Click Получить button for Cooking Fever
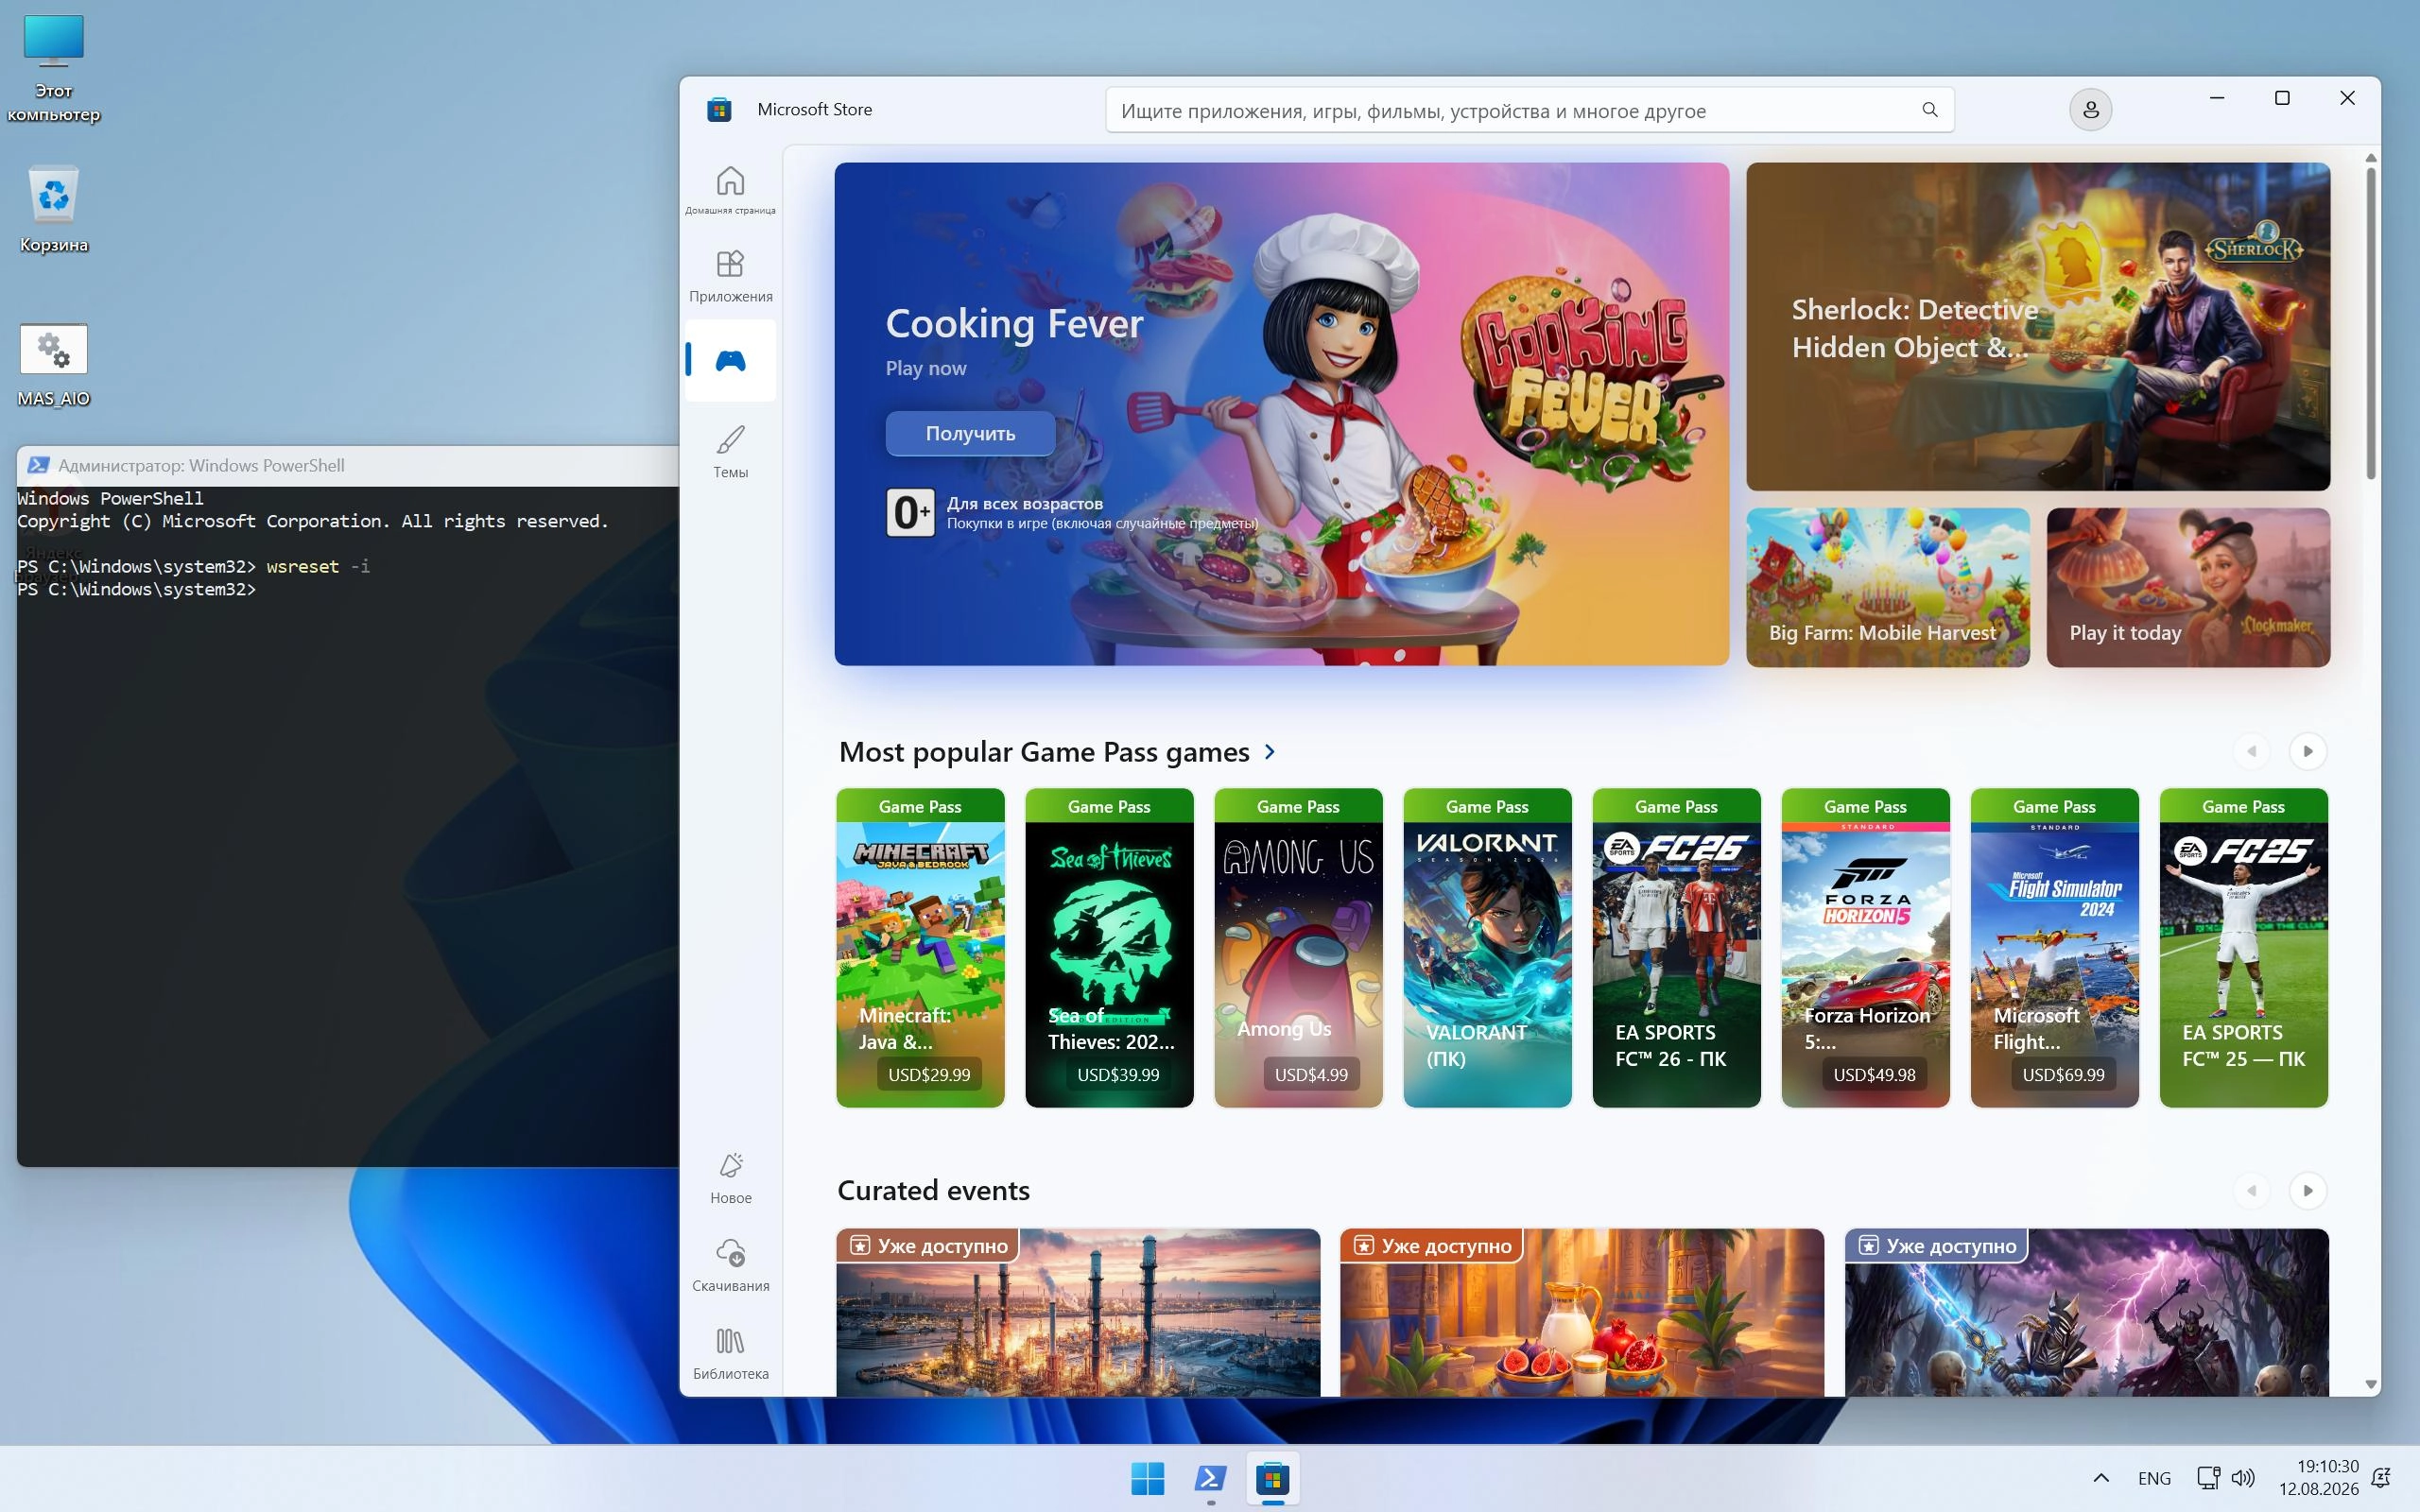This screenshot has height=1512, width=2420. pyautogui.click(x=970, y=433)
